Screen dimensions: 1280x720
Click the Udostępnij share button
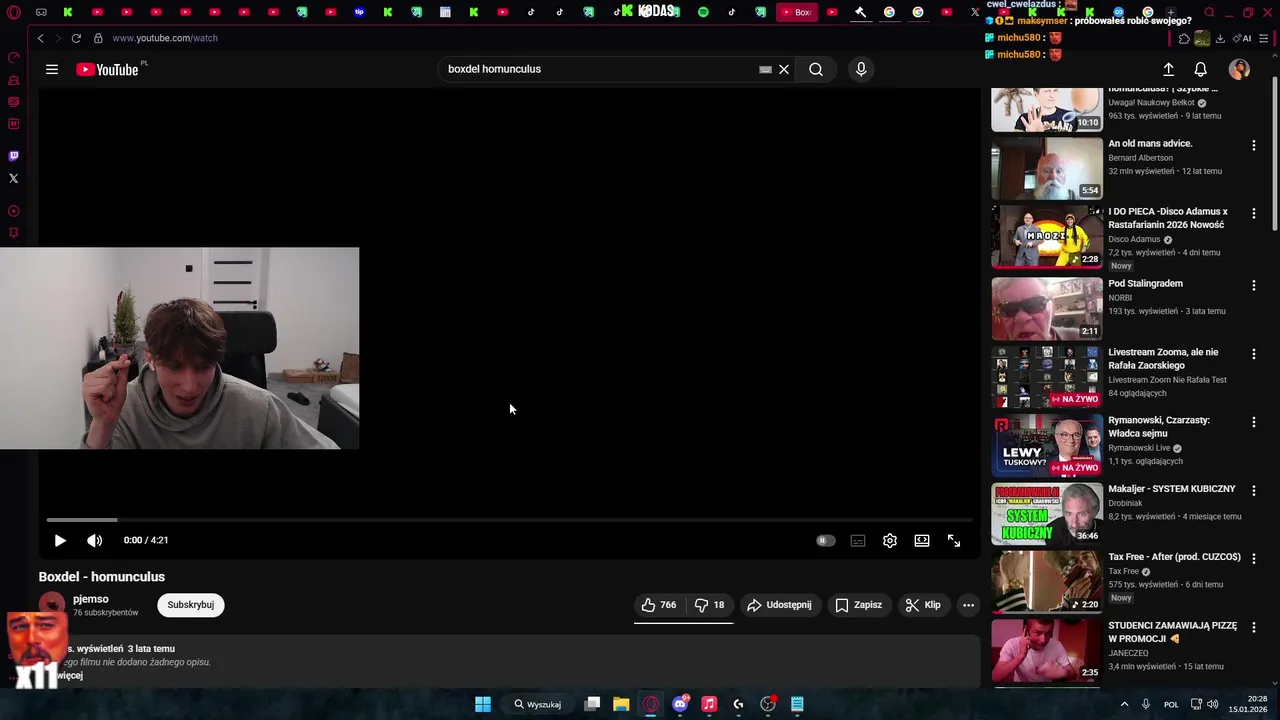pyautogui.click(x=780, y=605)
